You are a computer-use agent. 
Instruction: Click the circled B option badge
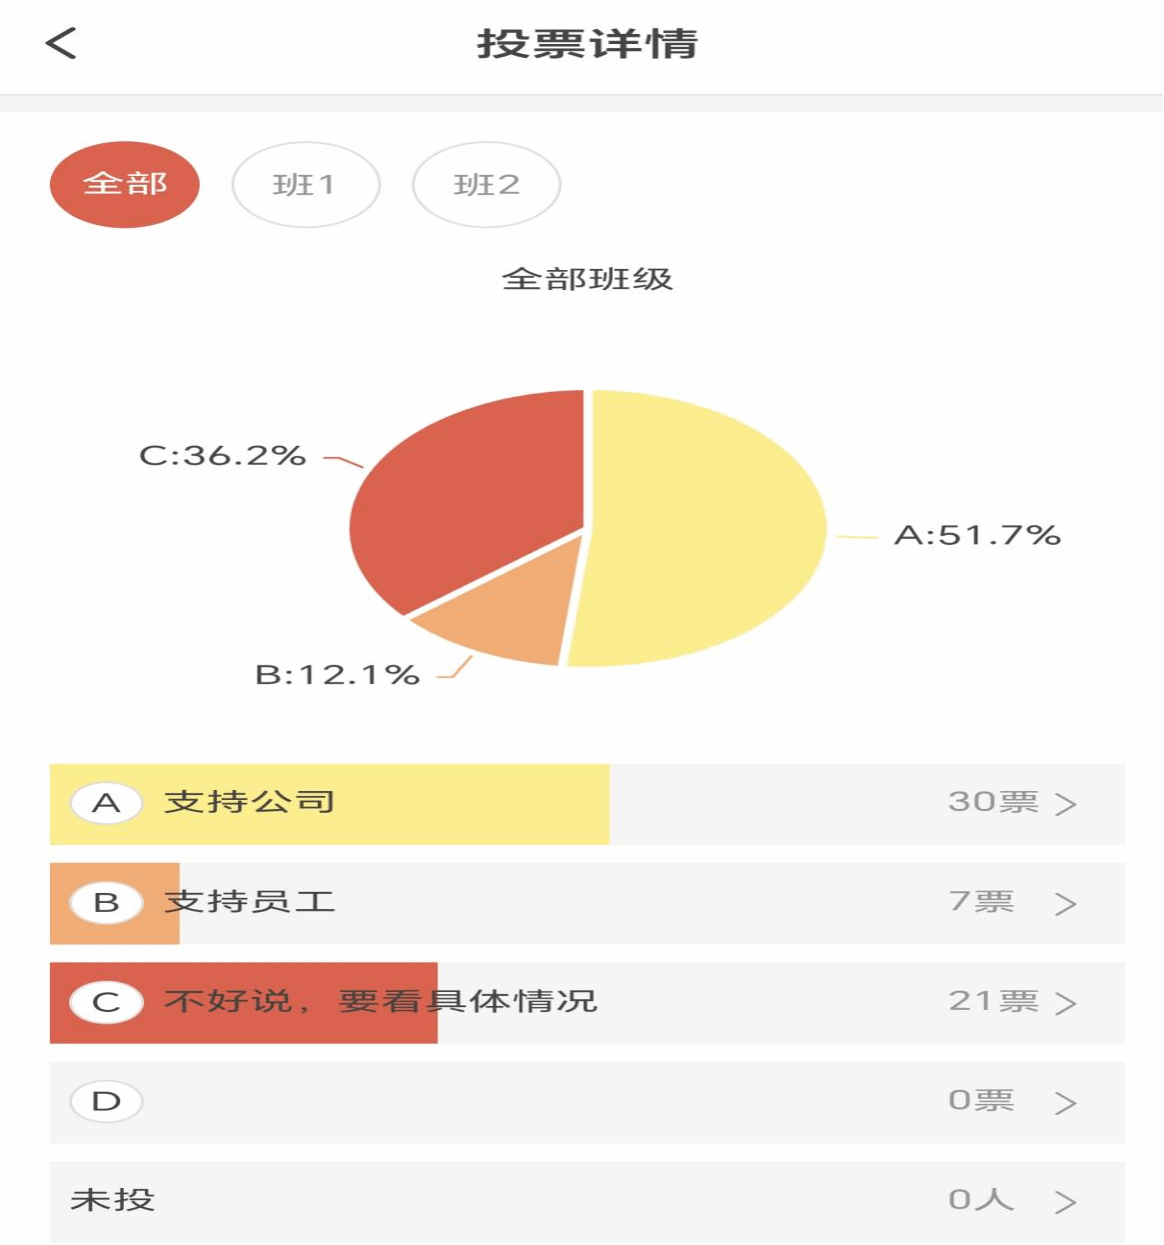click(x=107, y=903)
